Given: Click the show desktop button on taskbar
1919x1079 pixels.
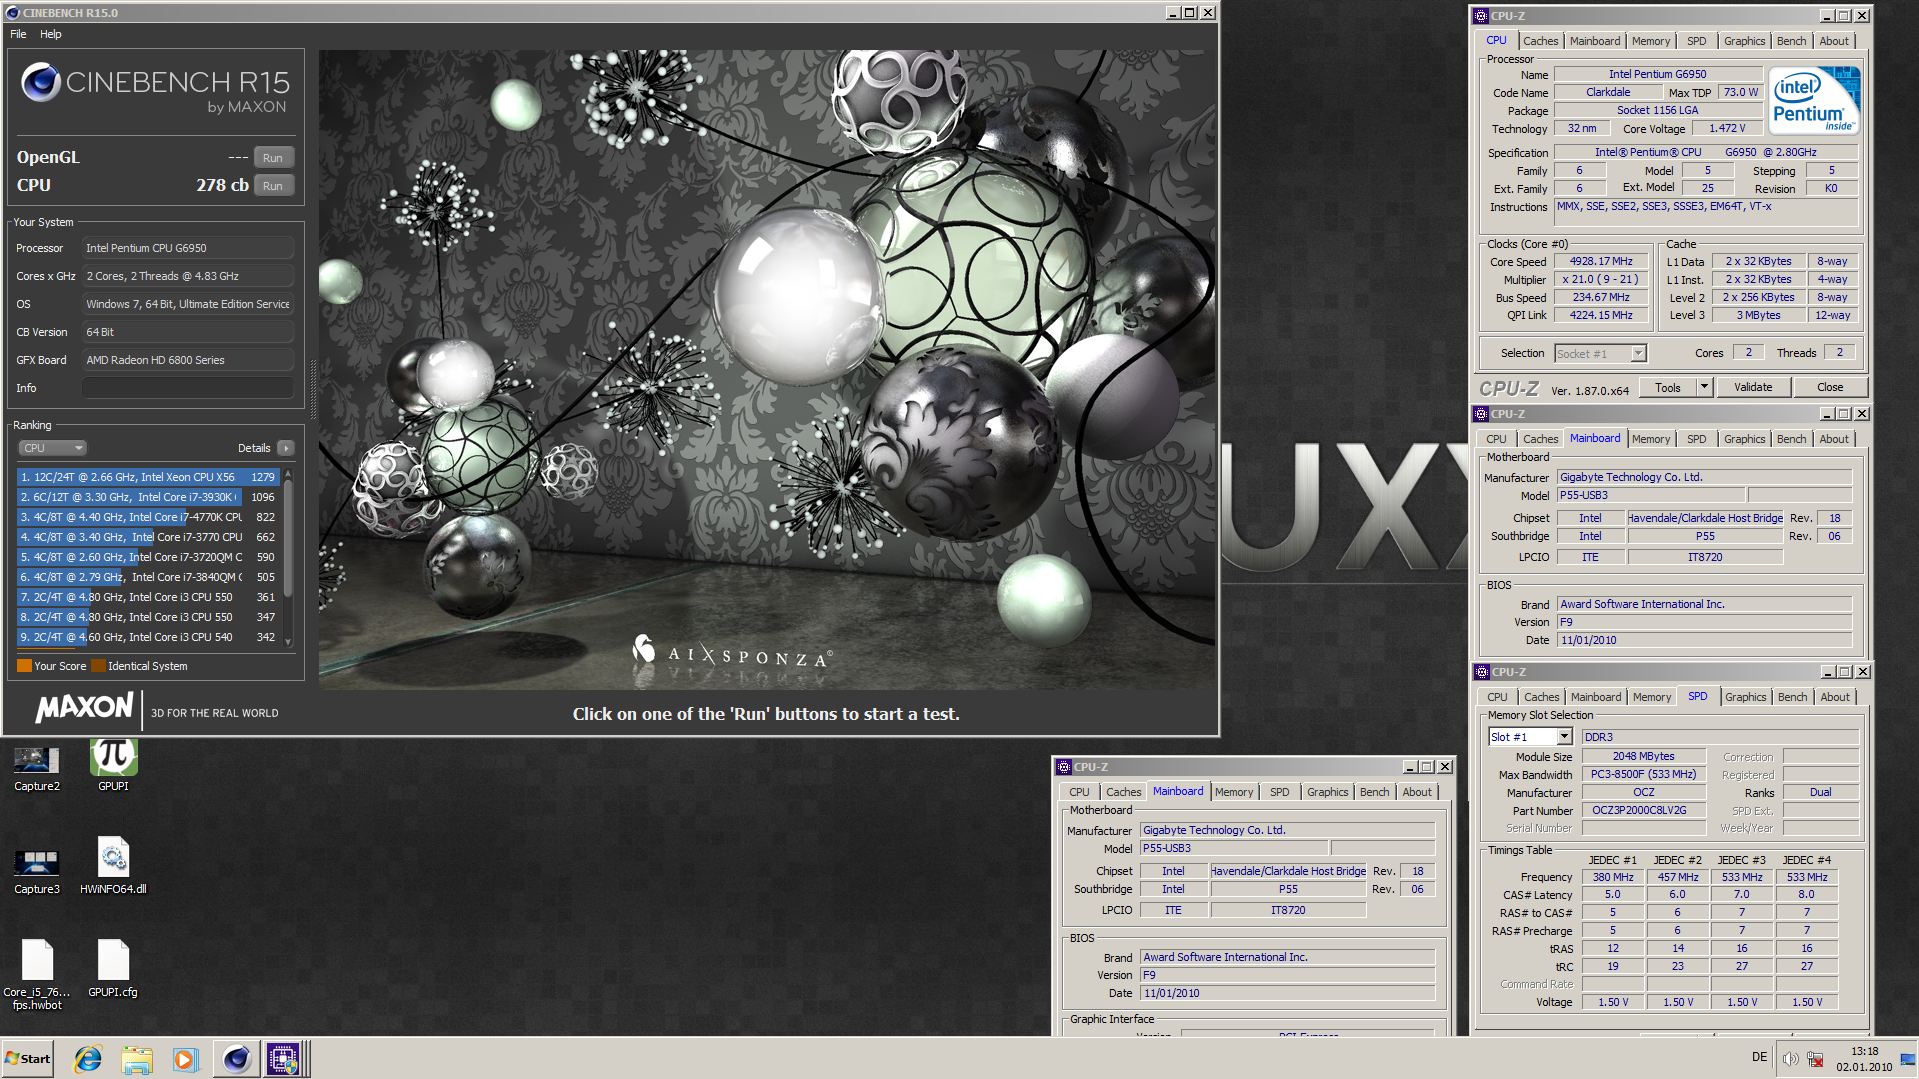Looking at the screenshot, I should (x=1909, y=1059).
